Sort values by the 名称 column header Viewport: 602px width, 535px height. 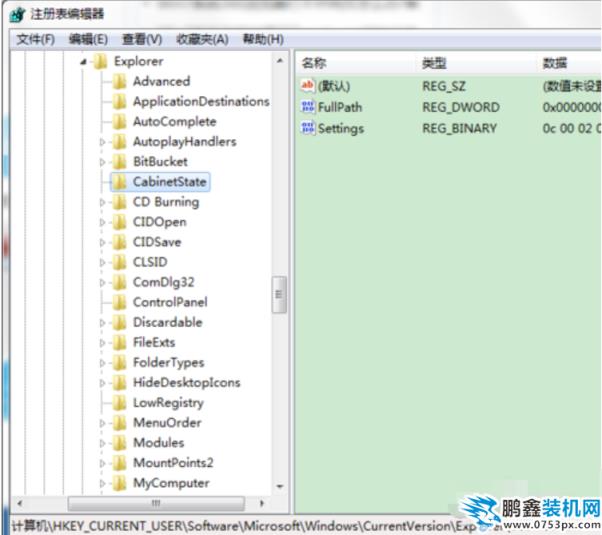tap(357, 63)
